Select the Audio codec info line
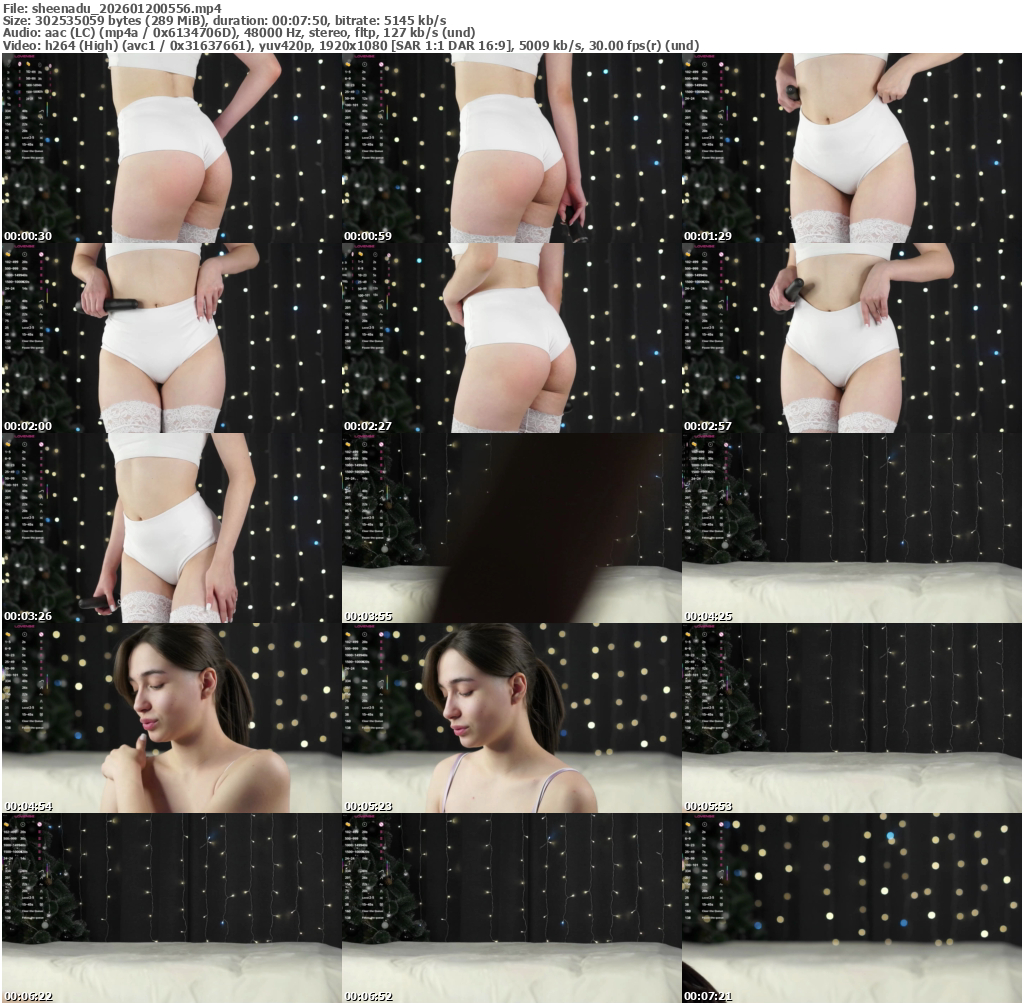This screenshot has width=1024, height=1003. point(239,32)
